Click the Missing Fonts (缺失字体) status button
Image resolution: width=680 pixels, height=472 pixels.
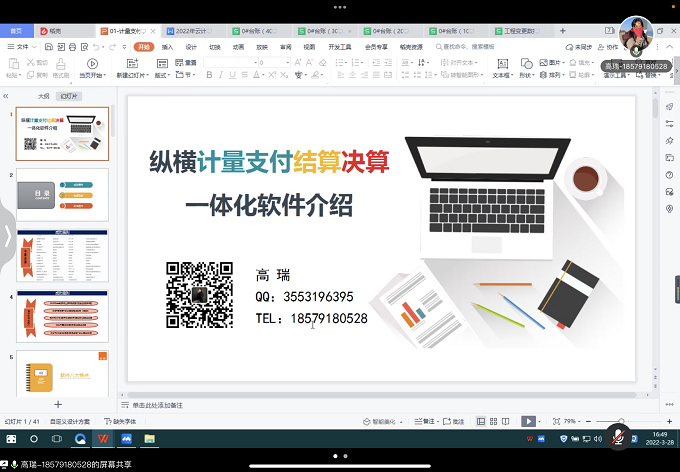click(120, 421)
